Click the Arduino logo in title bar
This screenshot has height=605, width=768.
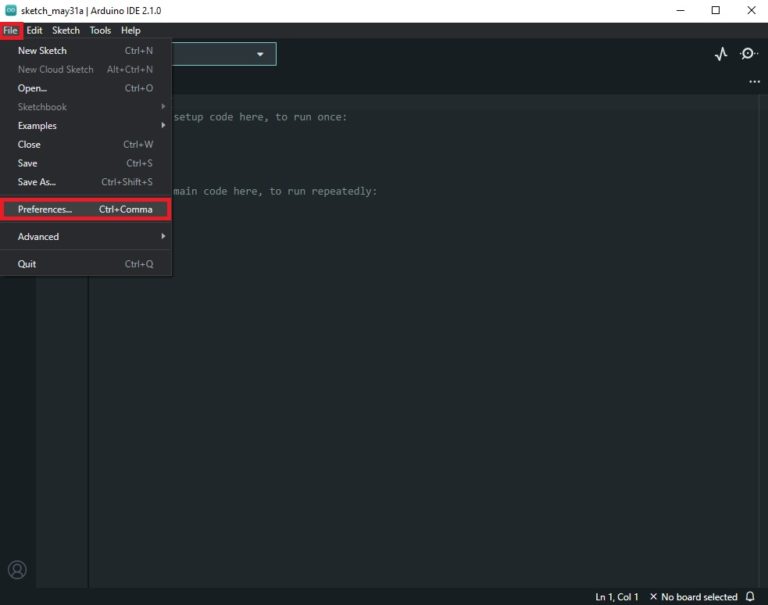10,10
